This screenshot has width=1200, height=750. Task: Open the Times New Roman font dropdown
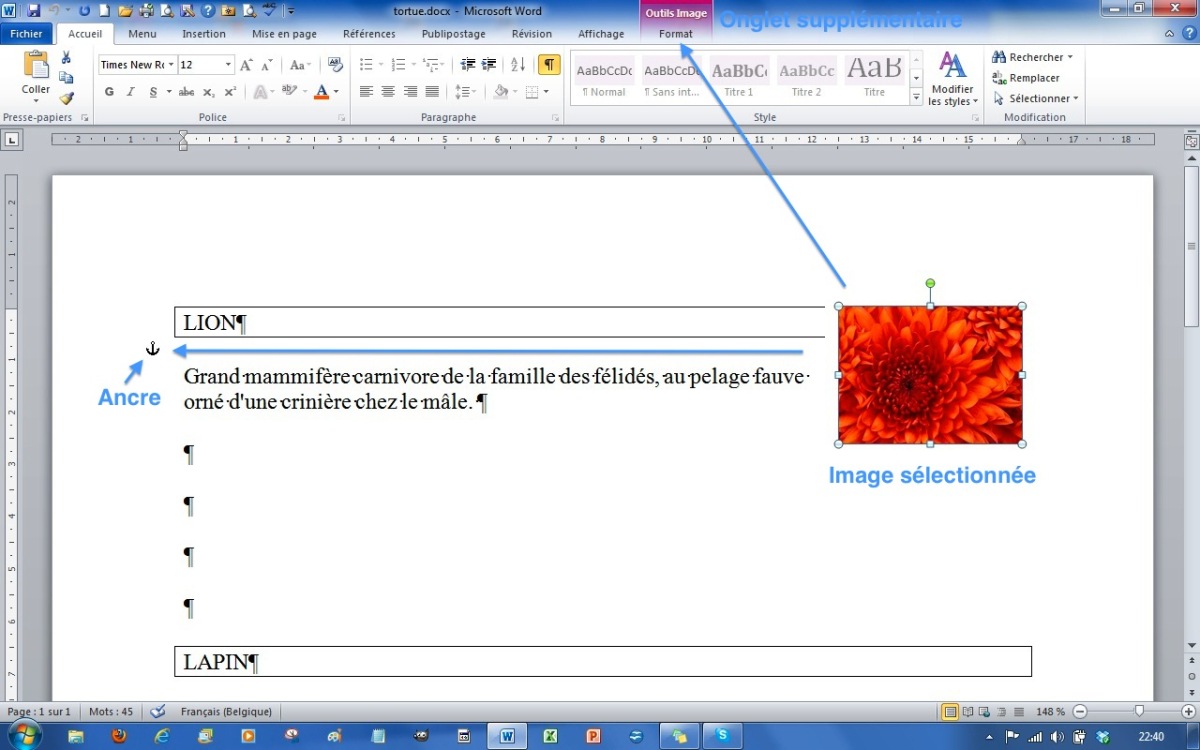171,65
